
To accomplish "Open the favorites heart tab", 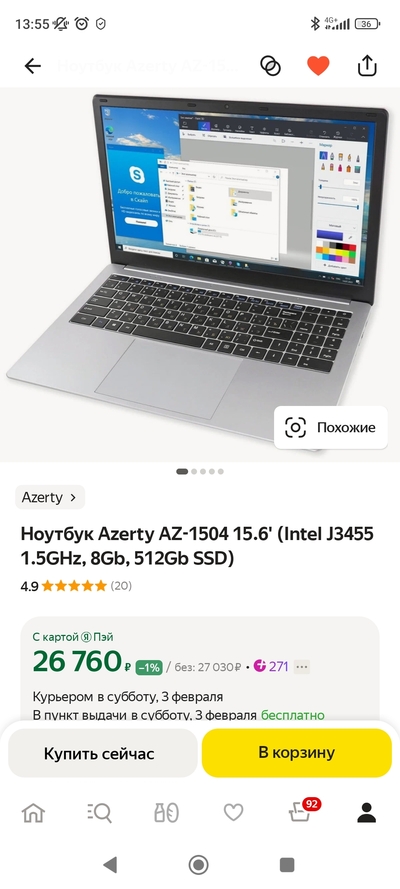I will click(233, 813).
